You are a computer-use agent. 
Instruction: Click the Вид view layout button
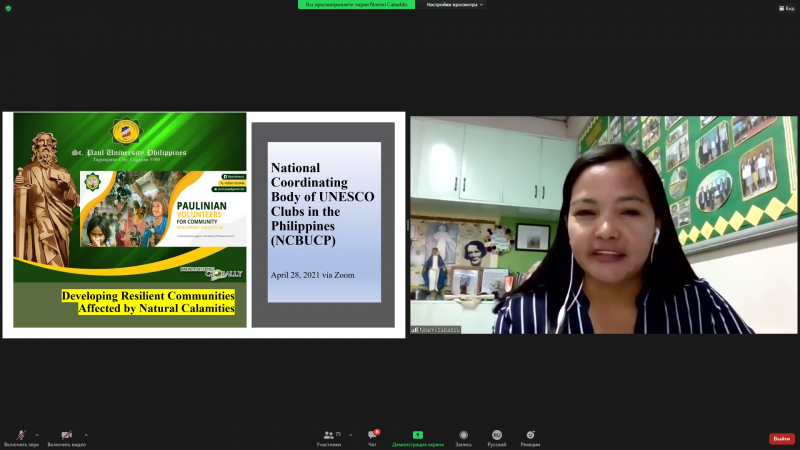point(787,8)
